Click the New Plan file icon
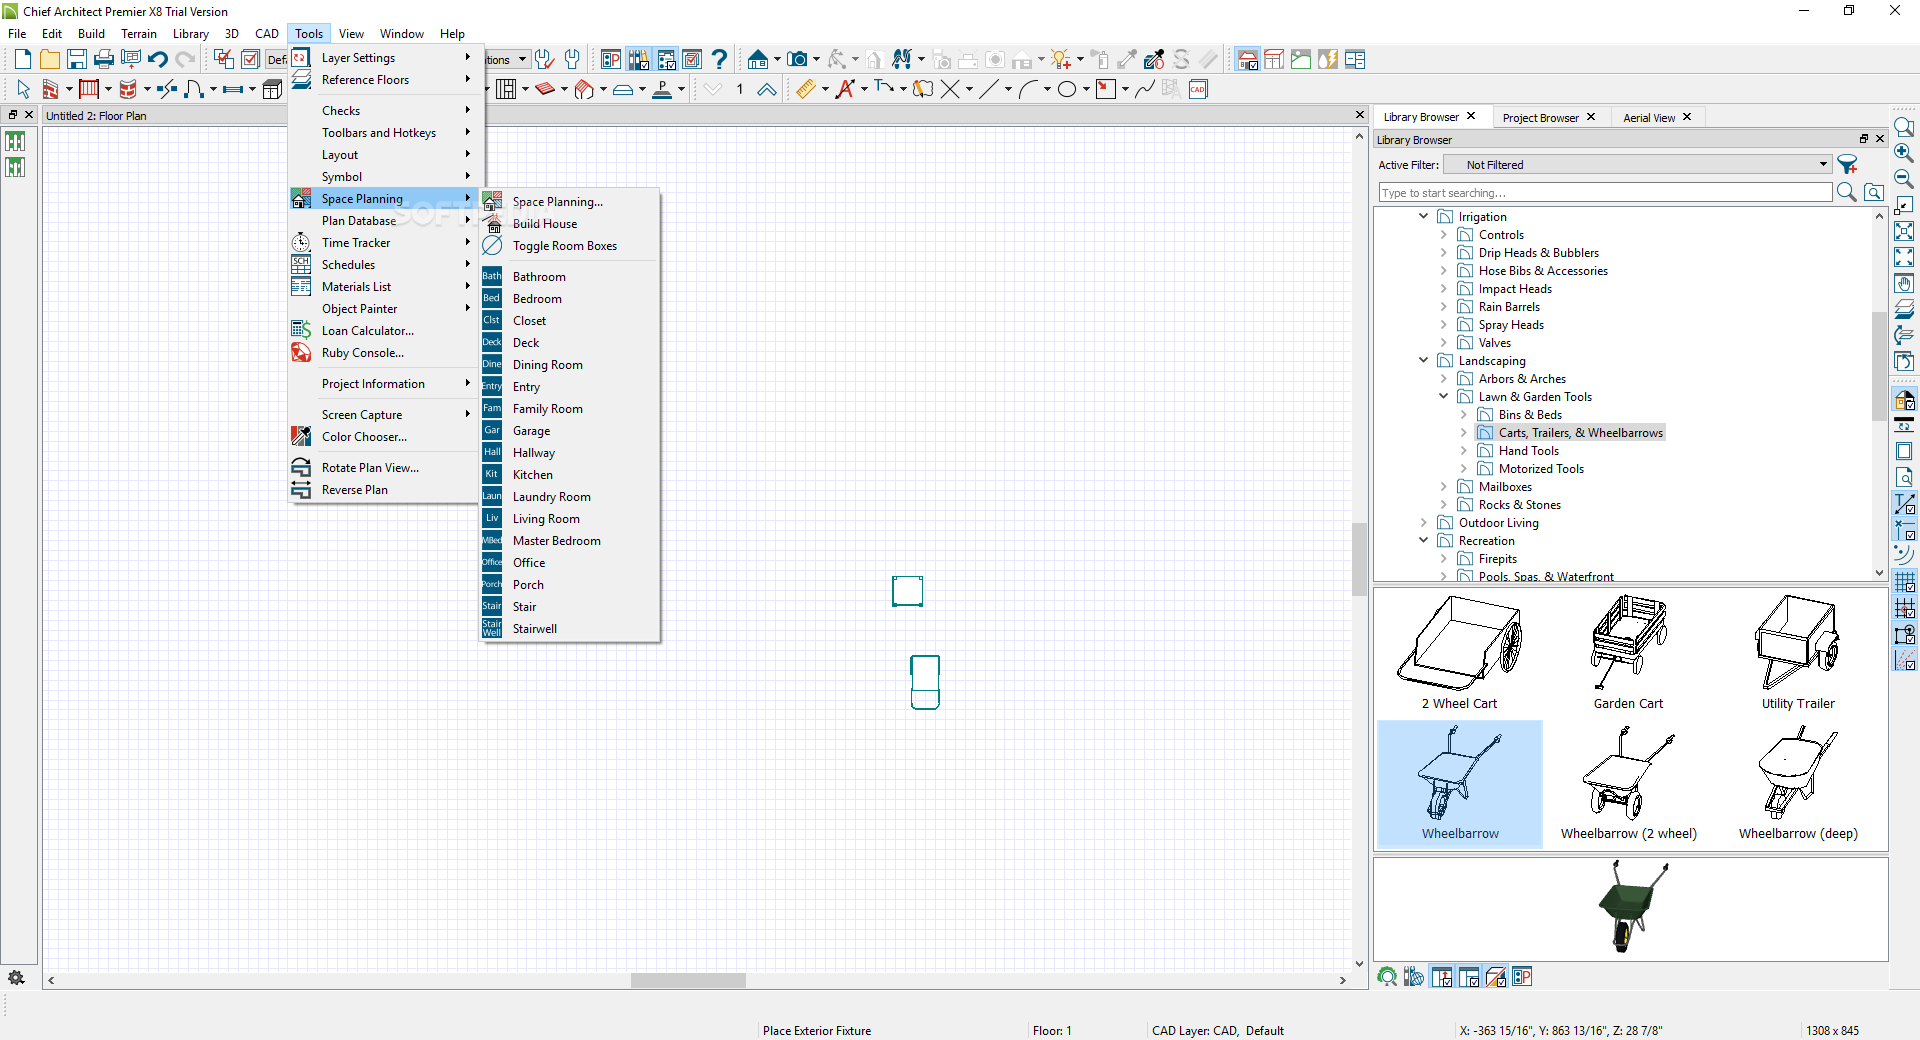Image resolution: width=1920 pixels, height=1040 pixels. click(x=23, y=60)
